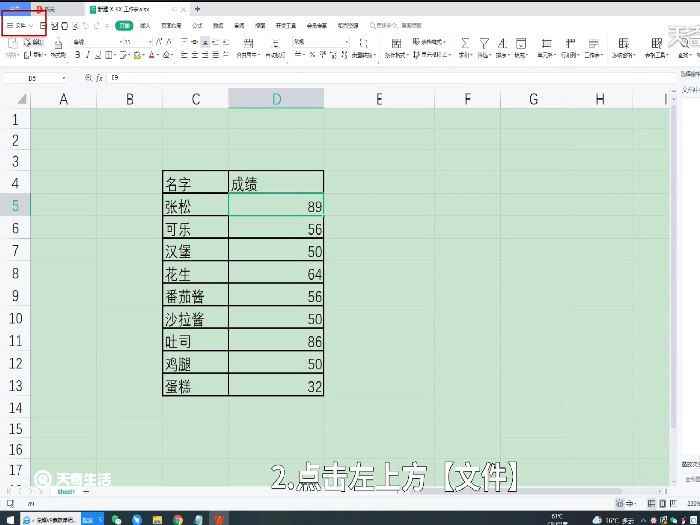Viewport: 700px width, 525px height.
Task: Switch to the 页面布局 ribbon tab
Action: tap(171, 26)
